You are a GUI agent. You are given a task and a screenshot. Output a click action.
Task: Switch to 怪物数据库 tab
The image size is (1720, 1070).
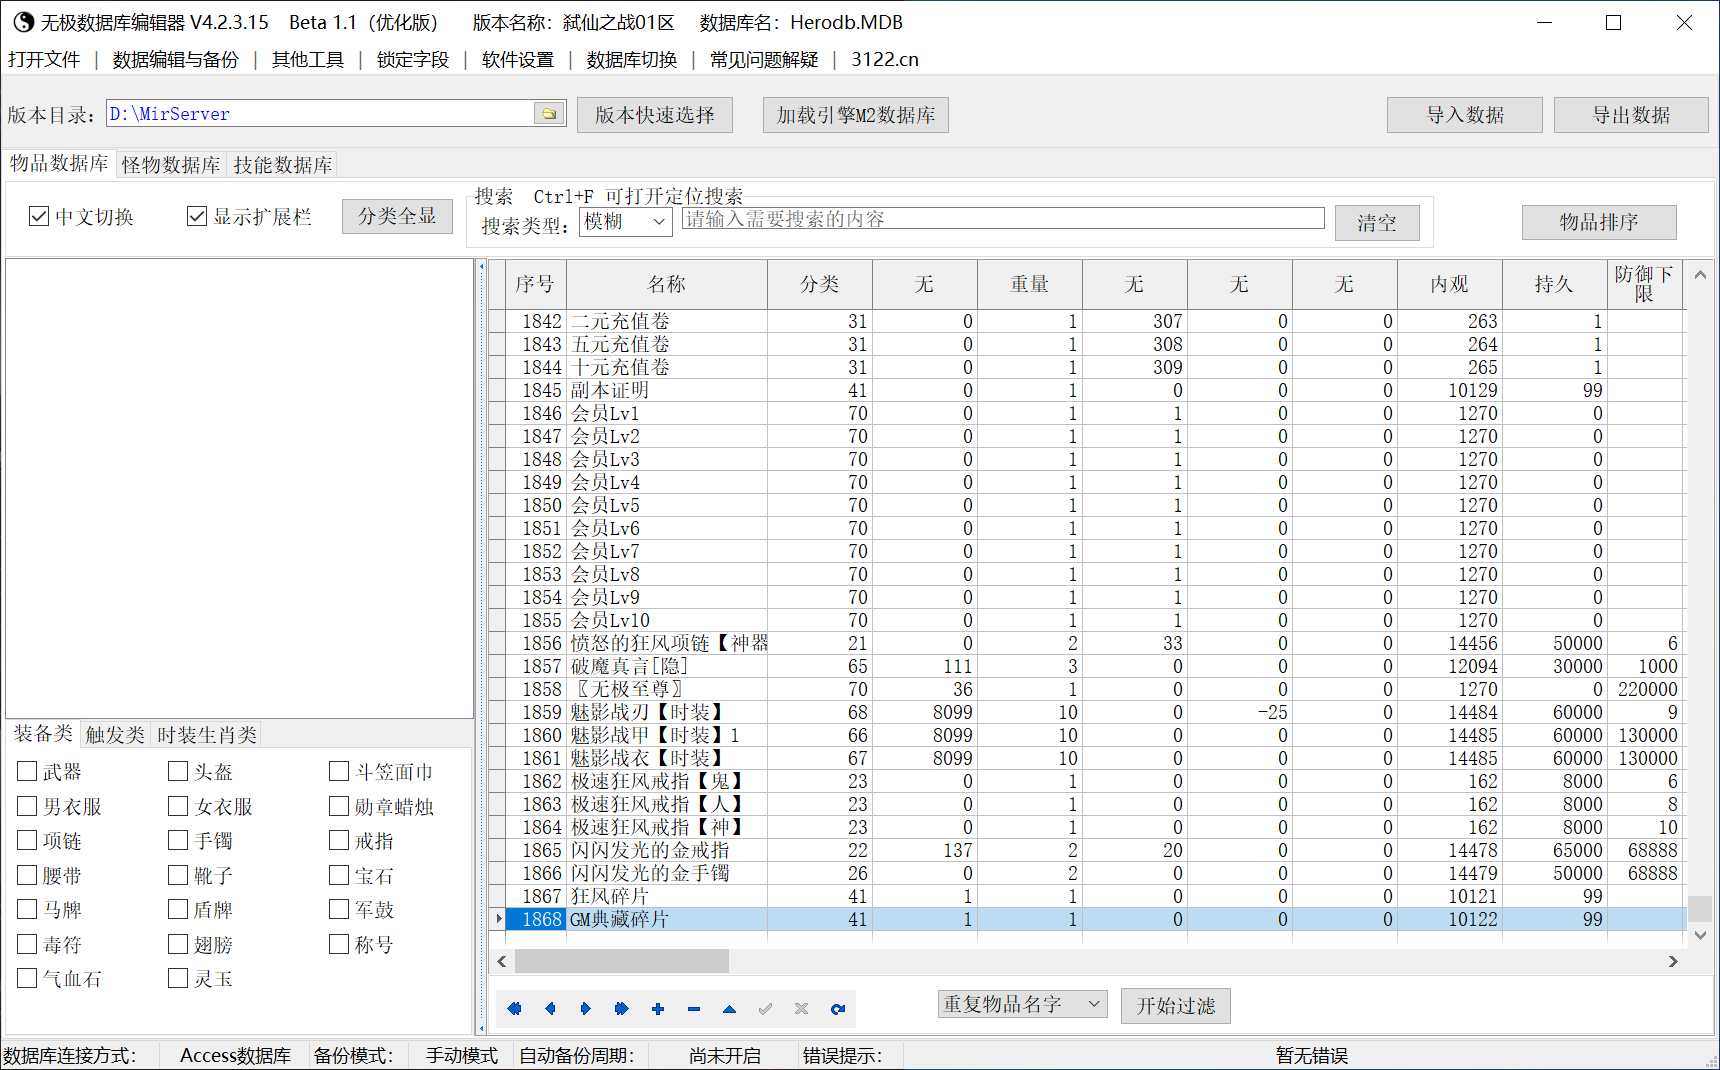coord(171,165)
